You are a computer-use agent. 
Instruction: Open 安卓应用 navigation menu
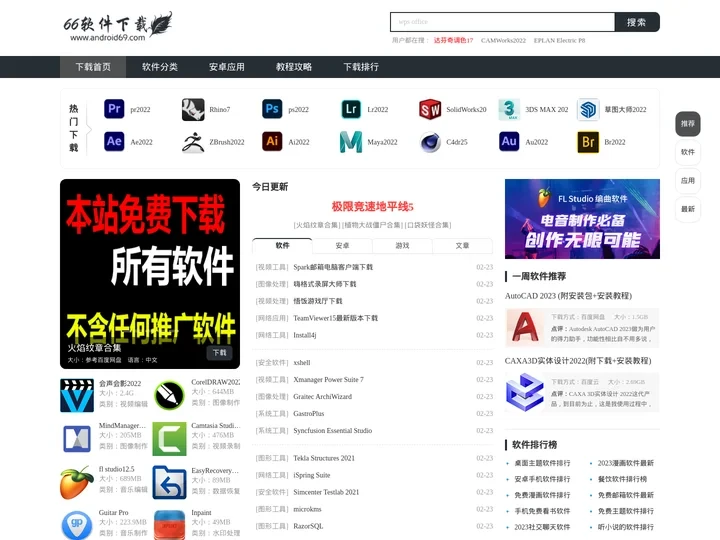pyautogui.click(x=226, y=67)
